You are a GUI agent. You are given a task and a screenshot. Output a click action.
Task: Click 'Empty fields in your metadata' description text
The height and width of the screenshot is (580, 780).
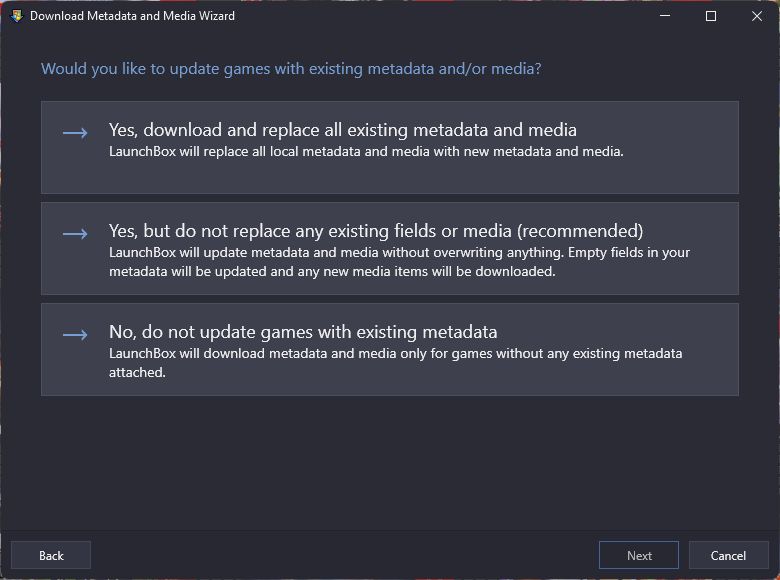pos(399,262)
